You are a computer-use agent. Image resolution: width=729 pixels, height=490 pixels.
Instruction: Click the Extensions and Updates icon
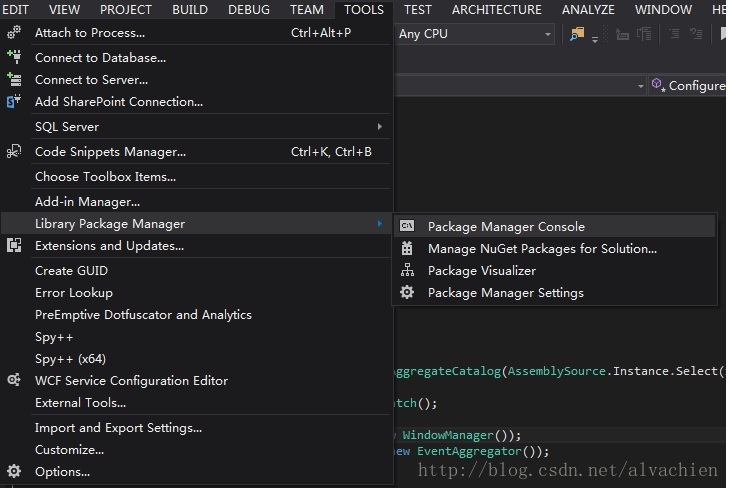pyautogui.click(x=14, y=245)
